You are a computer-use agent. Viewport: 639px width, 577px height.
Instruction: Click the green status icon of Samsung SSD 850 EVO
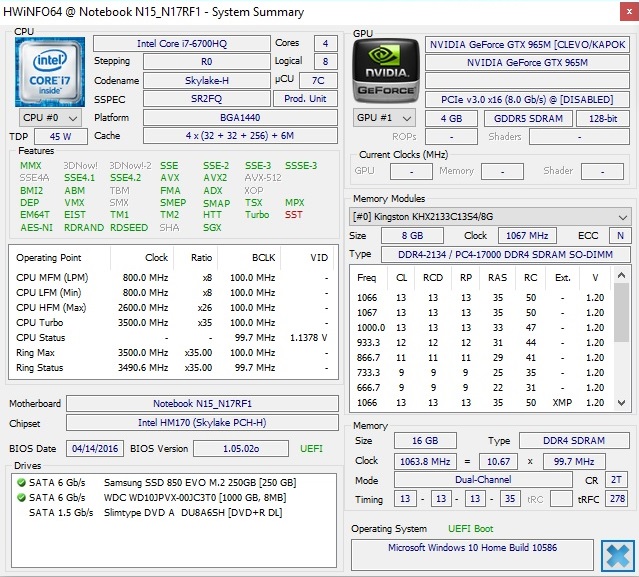22,482
